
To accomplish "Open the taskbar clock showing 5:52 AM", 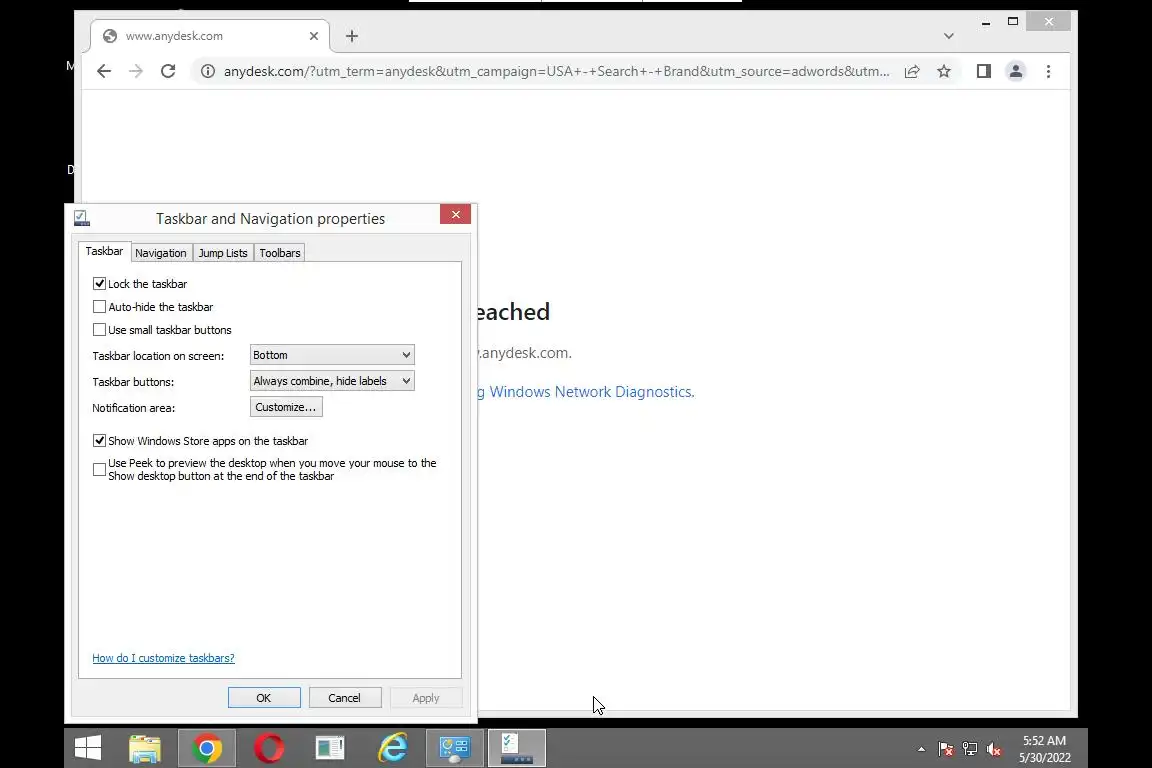I will tap(1044, 749).
